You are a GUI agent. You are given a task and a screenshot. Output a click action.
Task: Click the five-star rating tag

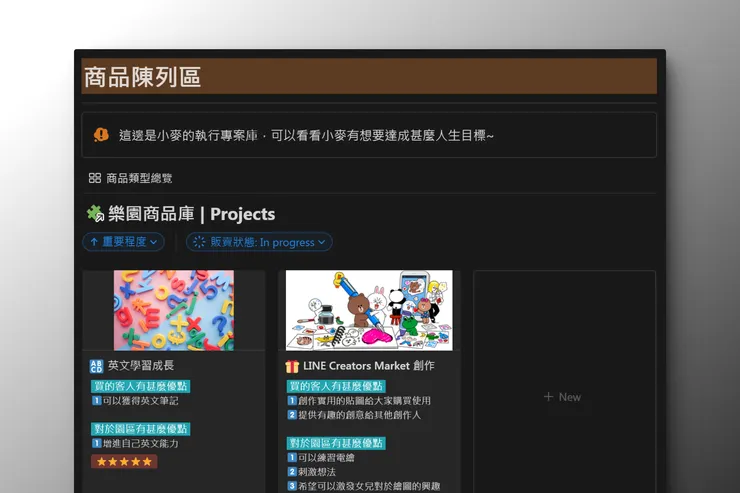124,461
